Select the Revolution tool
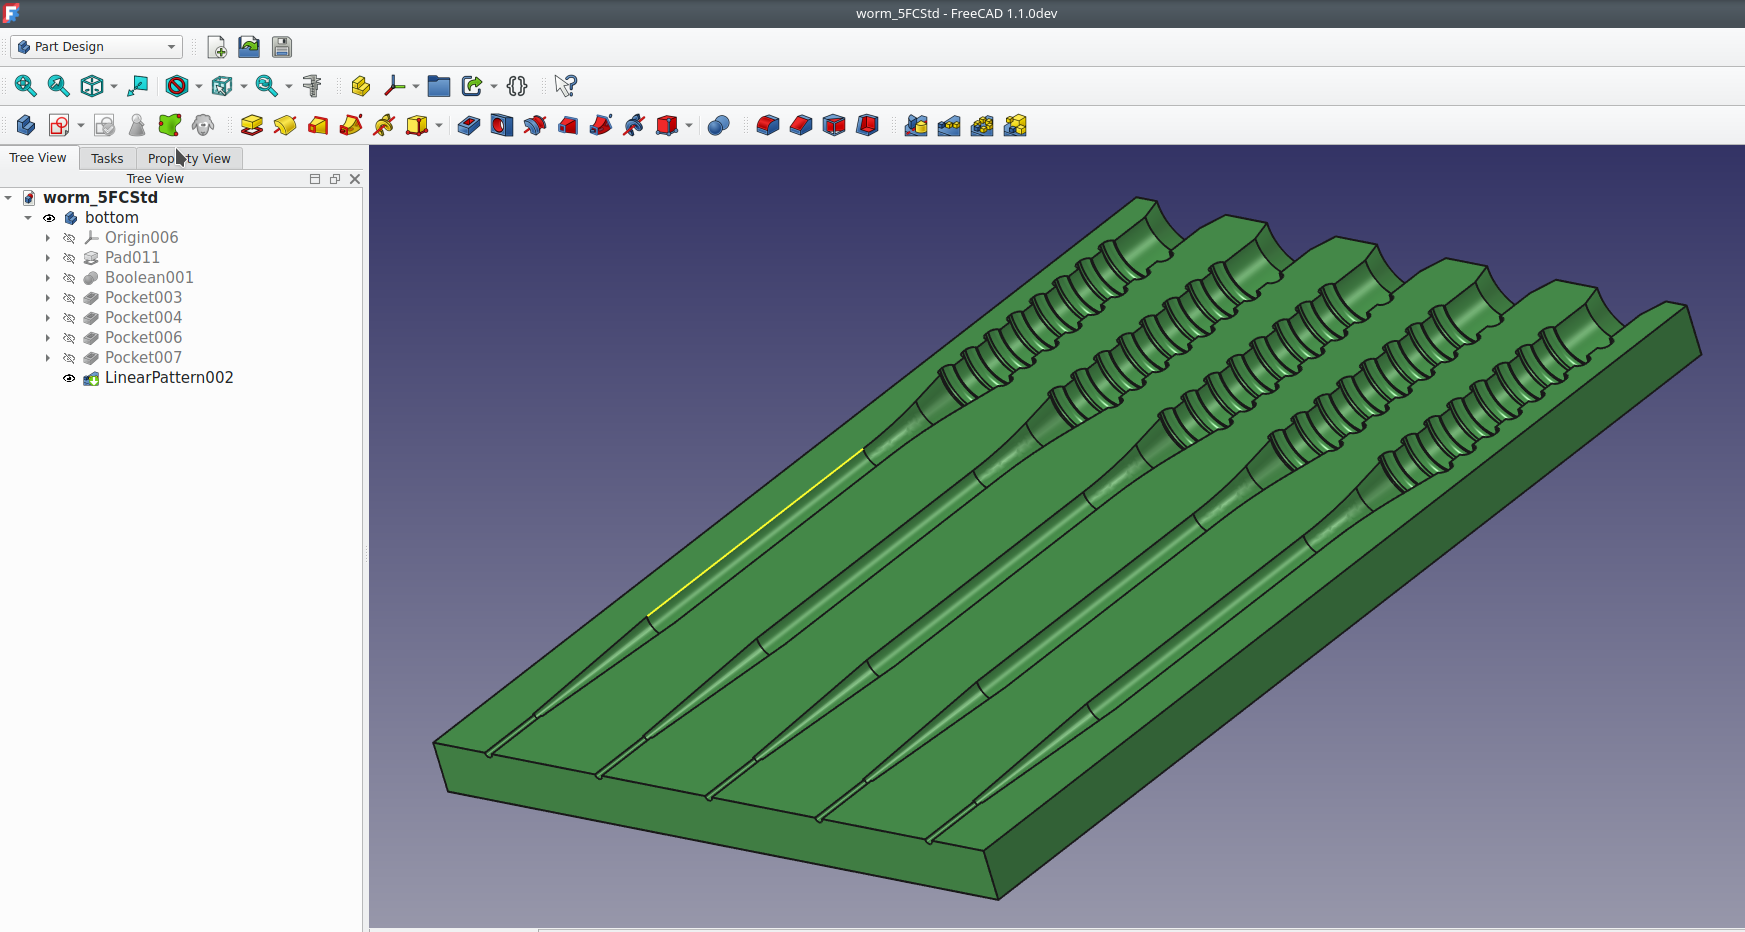 click(285, 125)
